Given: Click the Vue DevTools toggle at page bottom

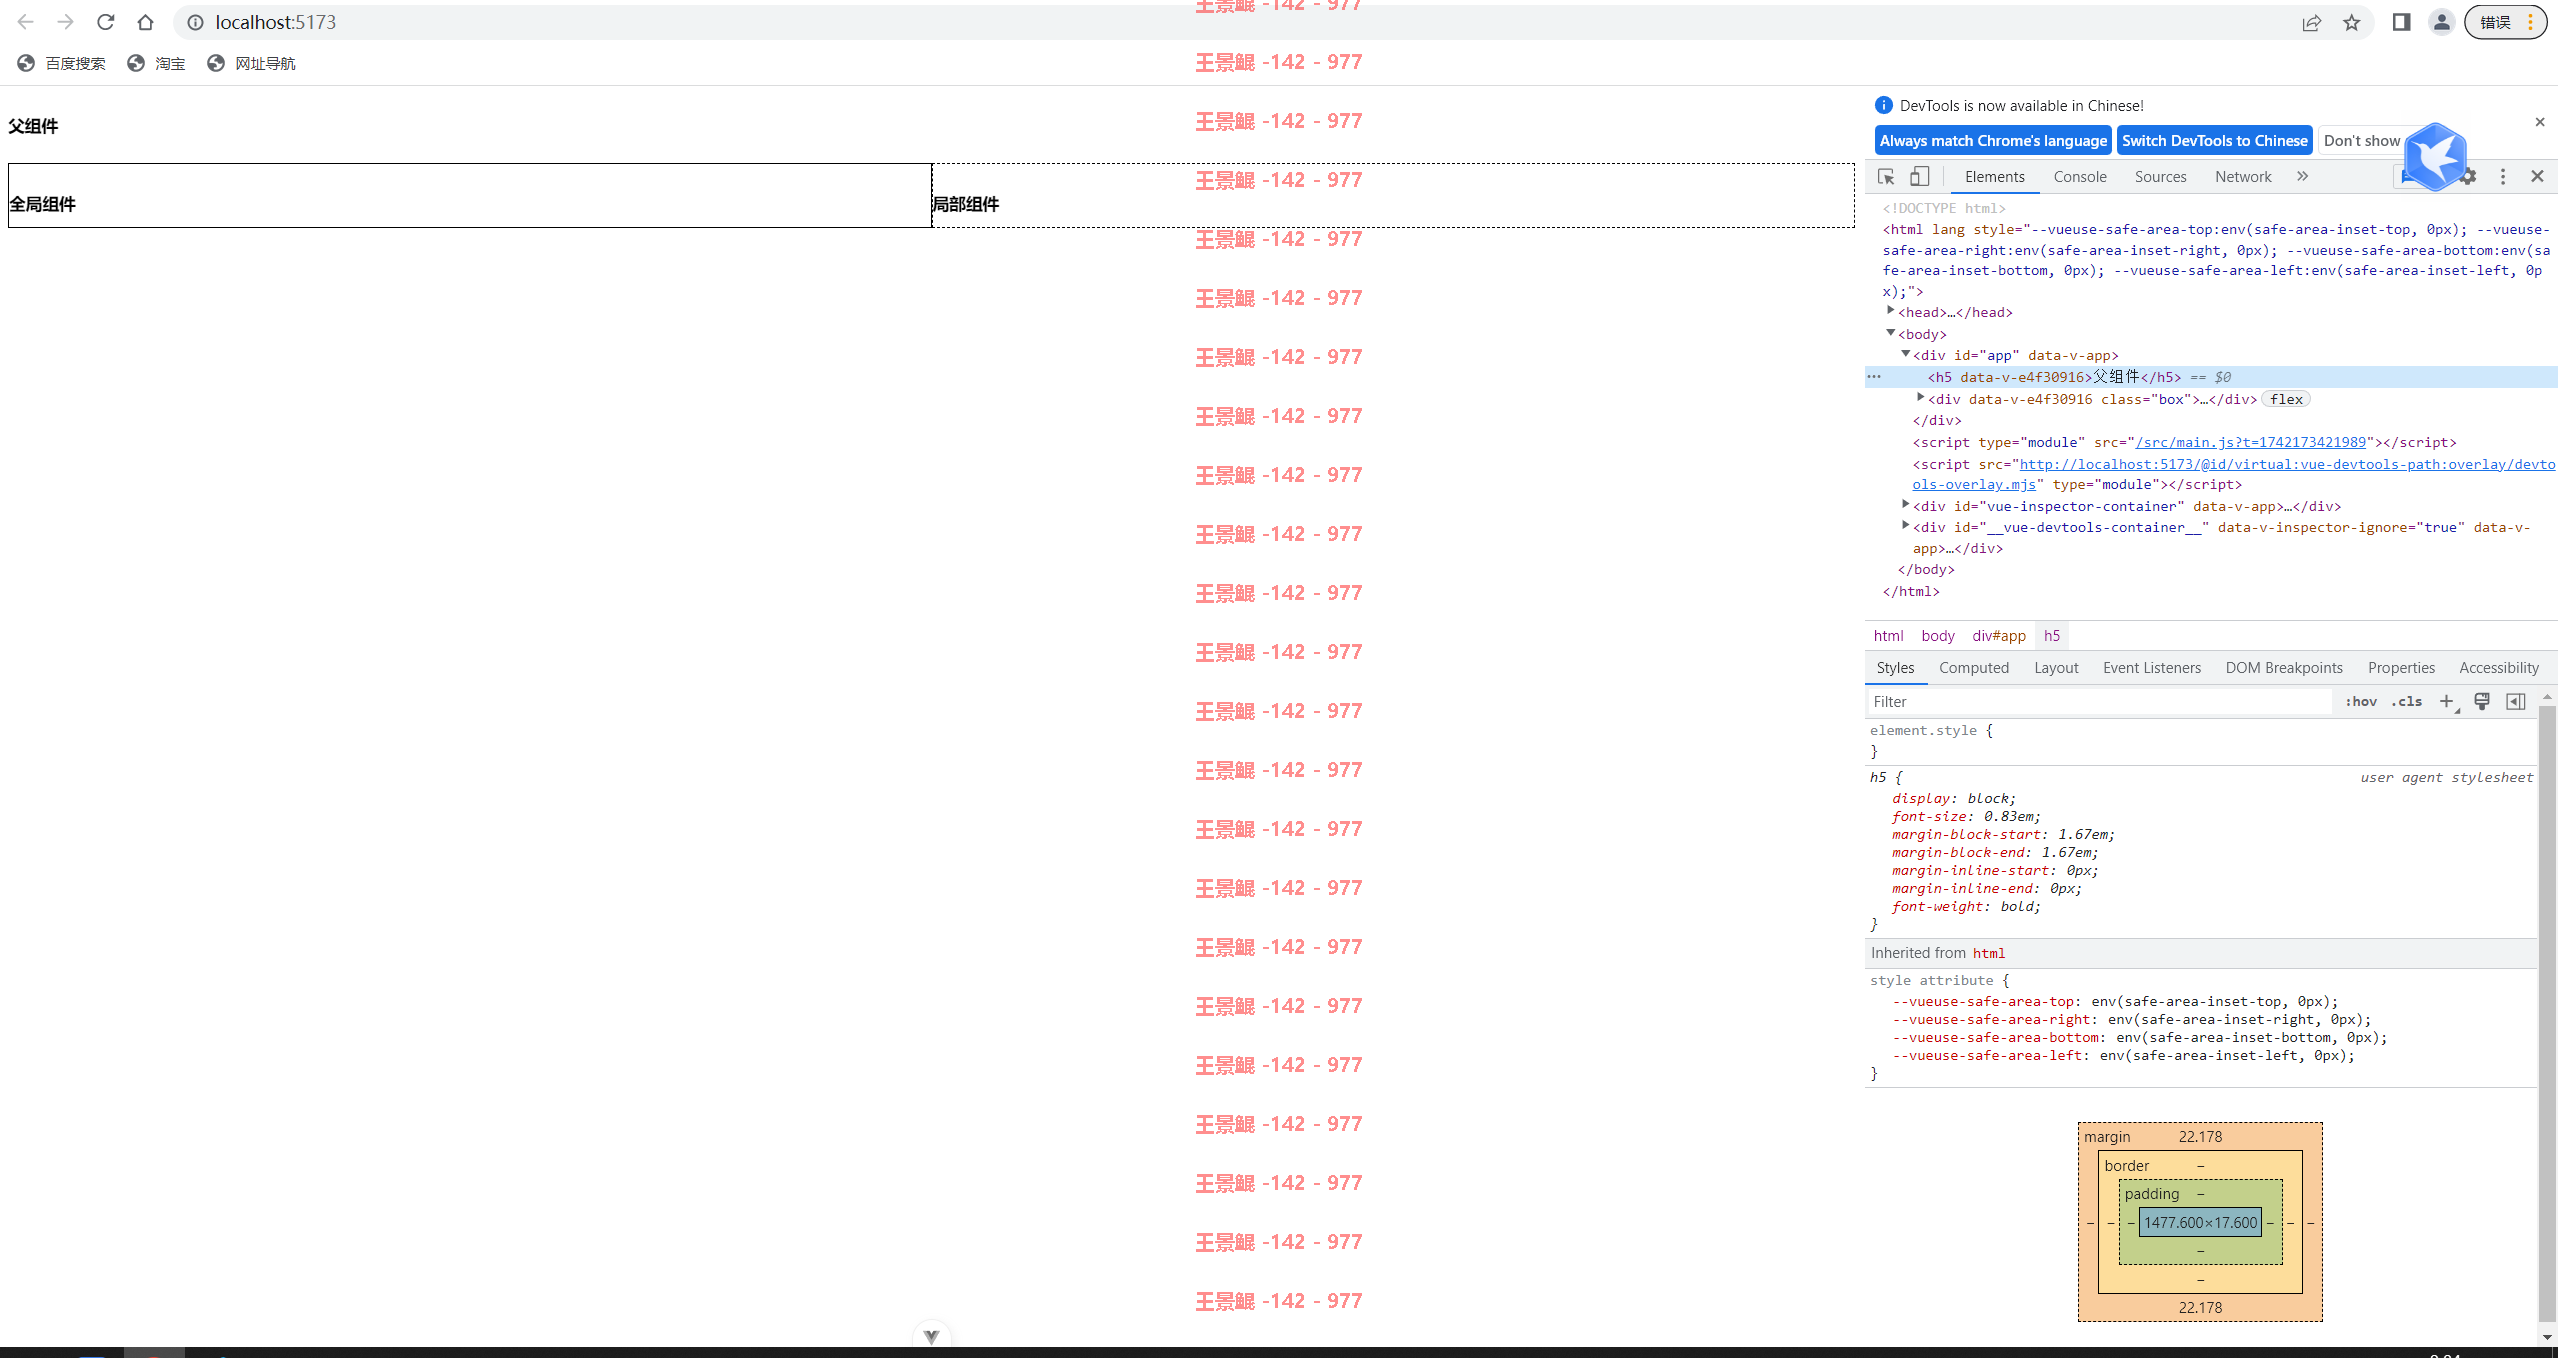Looking at the screenshot, I should tap(931, 1336).
